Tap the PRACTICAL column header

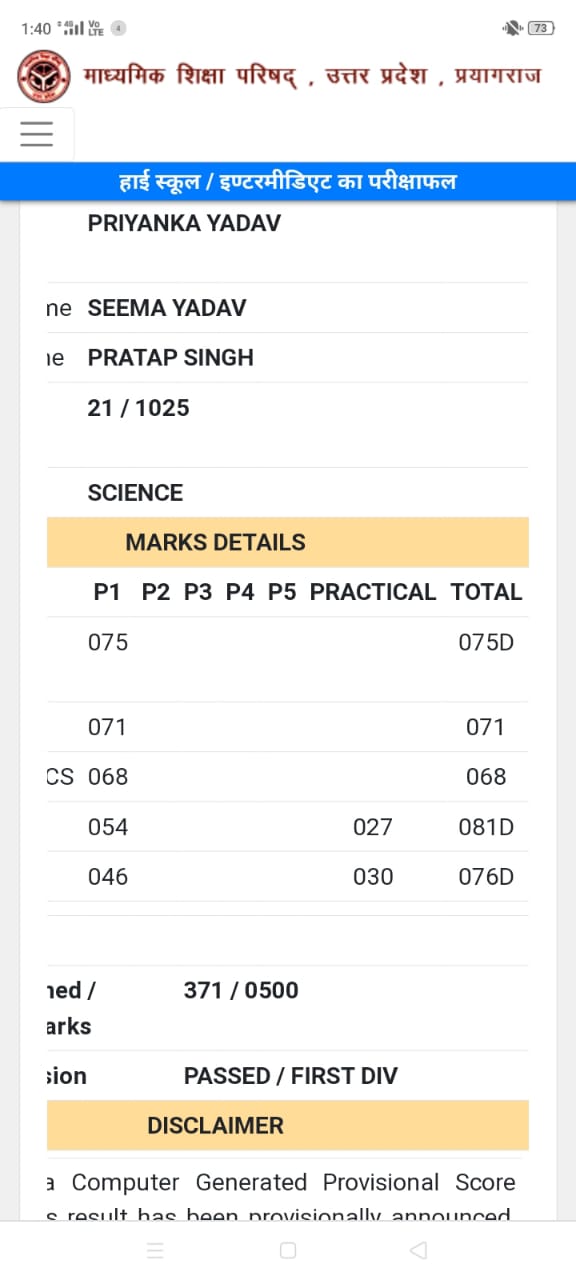pos(373,592)
